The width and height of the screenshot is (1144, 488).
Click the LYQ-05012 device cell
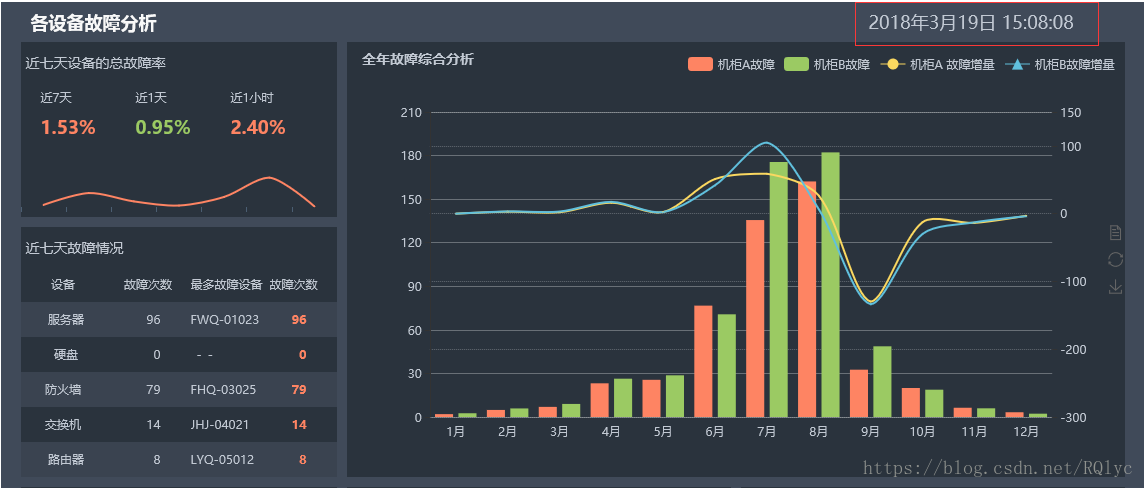(223, 460)
